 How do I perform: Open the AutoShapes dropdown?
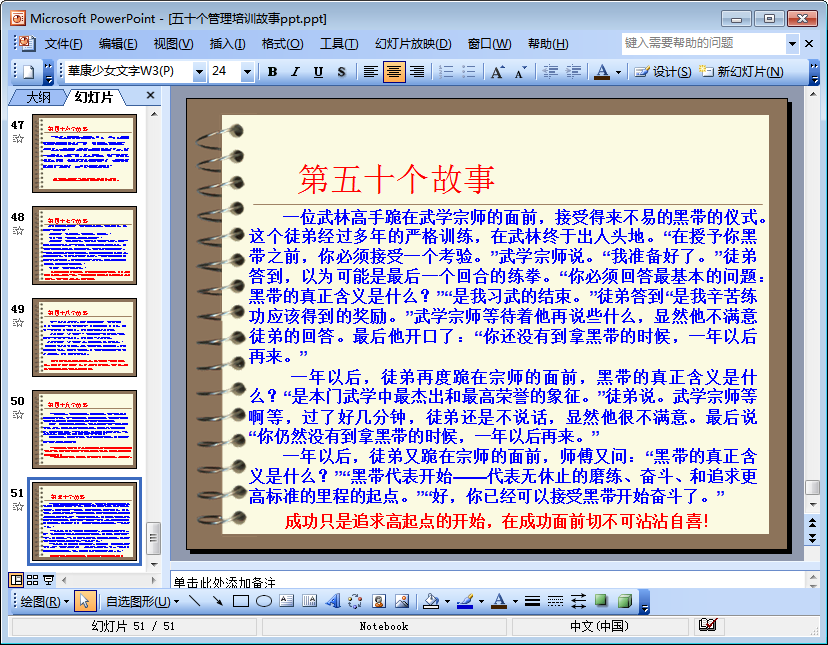[x=142, y=601]
